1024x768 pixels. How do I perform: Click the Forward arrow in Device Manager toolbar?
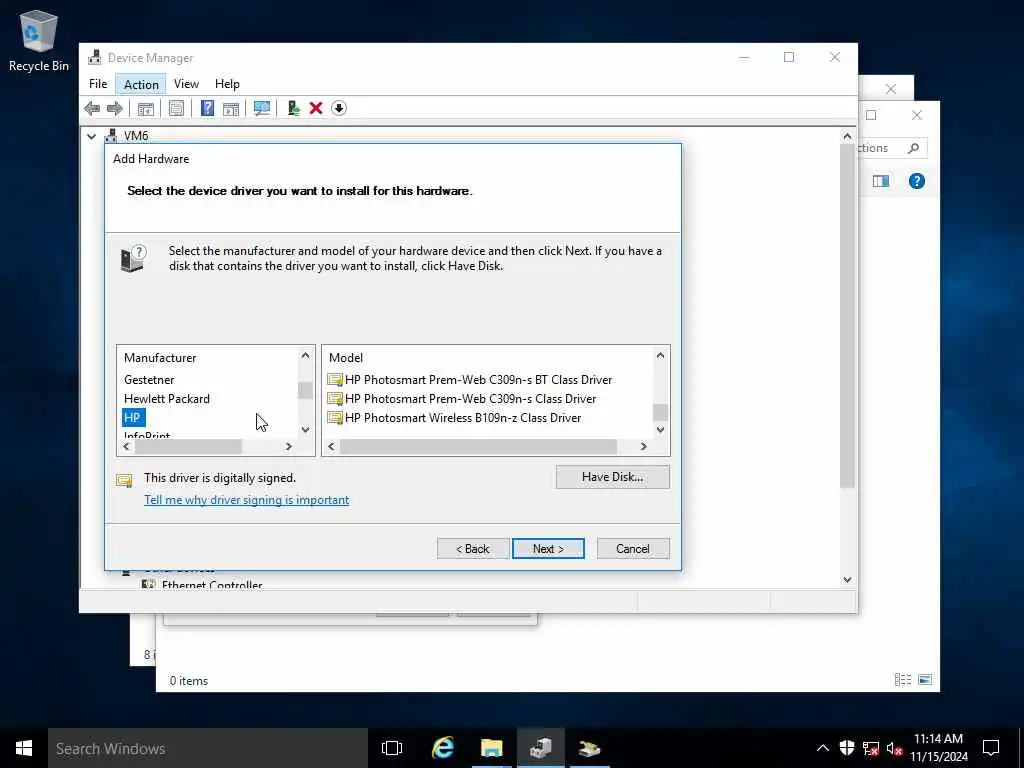click(114, 108)
